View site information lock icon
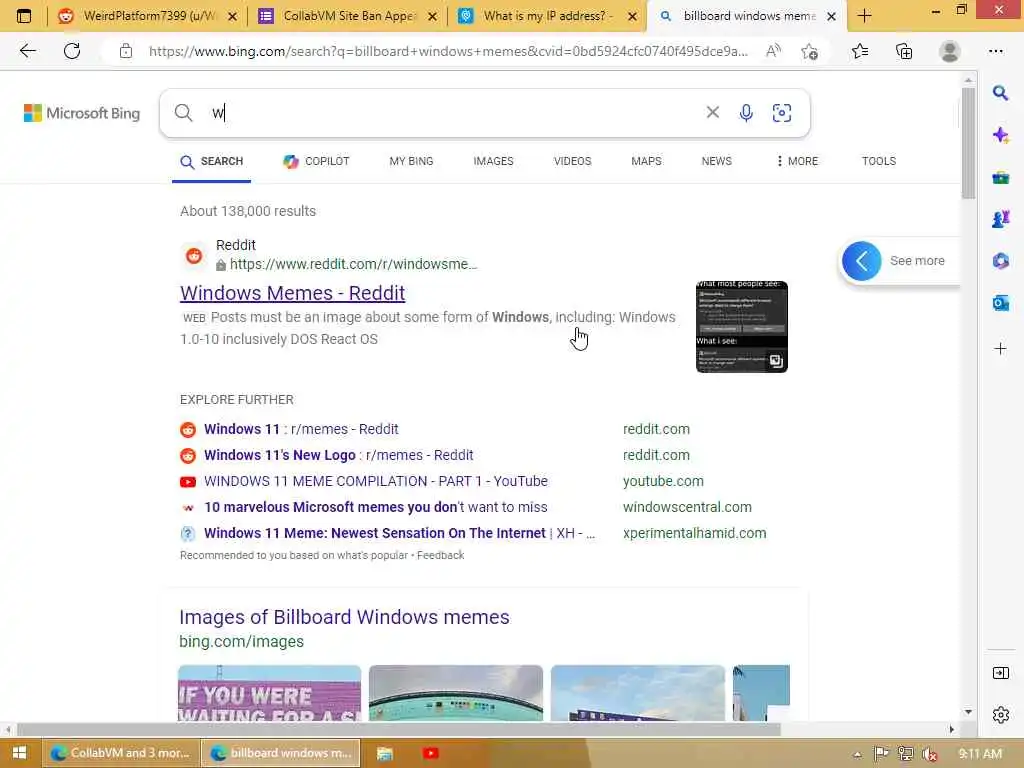This screenshot has width=1024, height=768. tap(126, 51)
